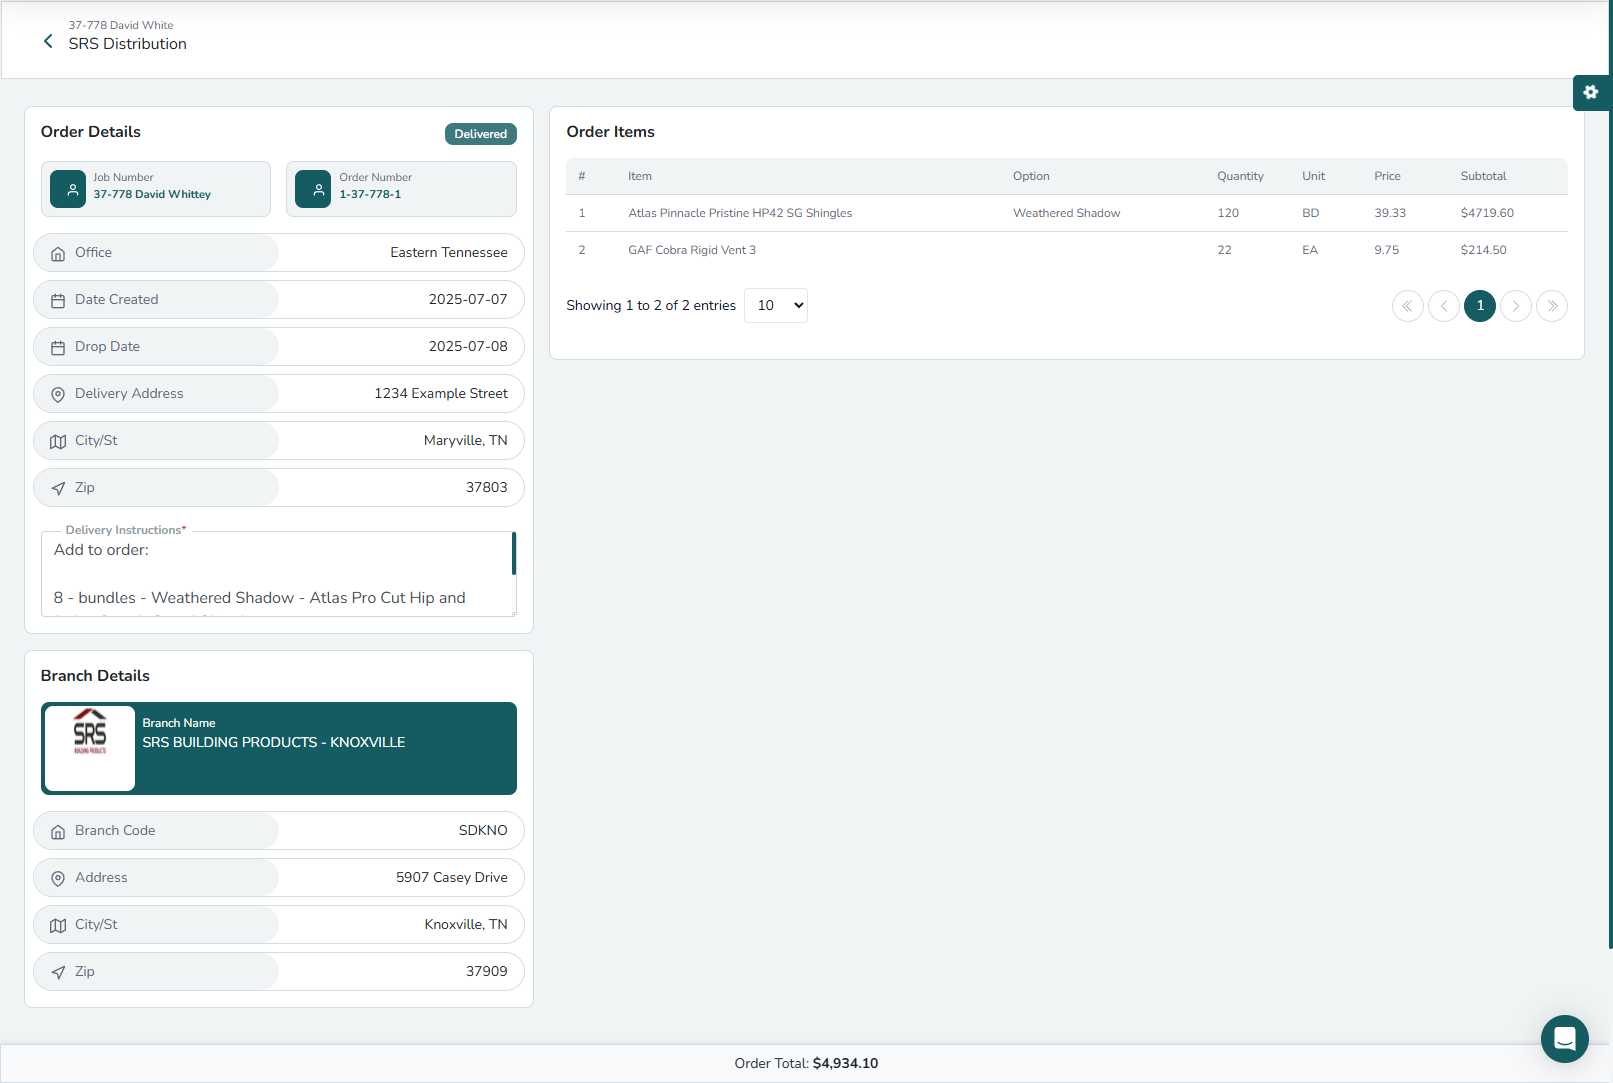Click the Job Number person icon
The image size is (1613, 1083).
(68, 189)
